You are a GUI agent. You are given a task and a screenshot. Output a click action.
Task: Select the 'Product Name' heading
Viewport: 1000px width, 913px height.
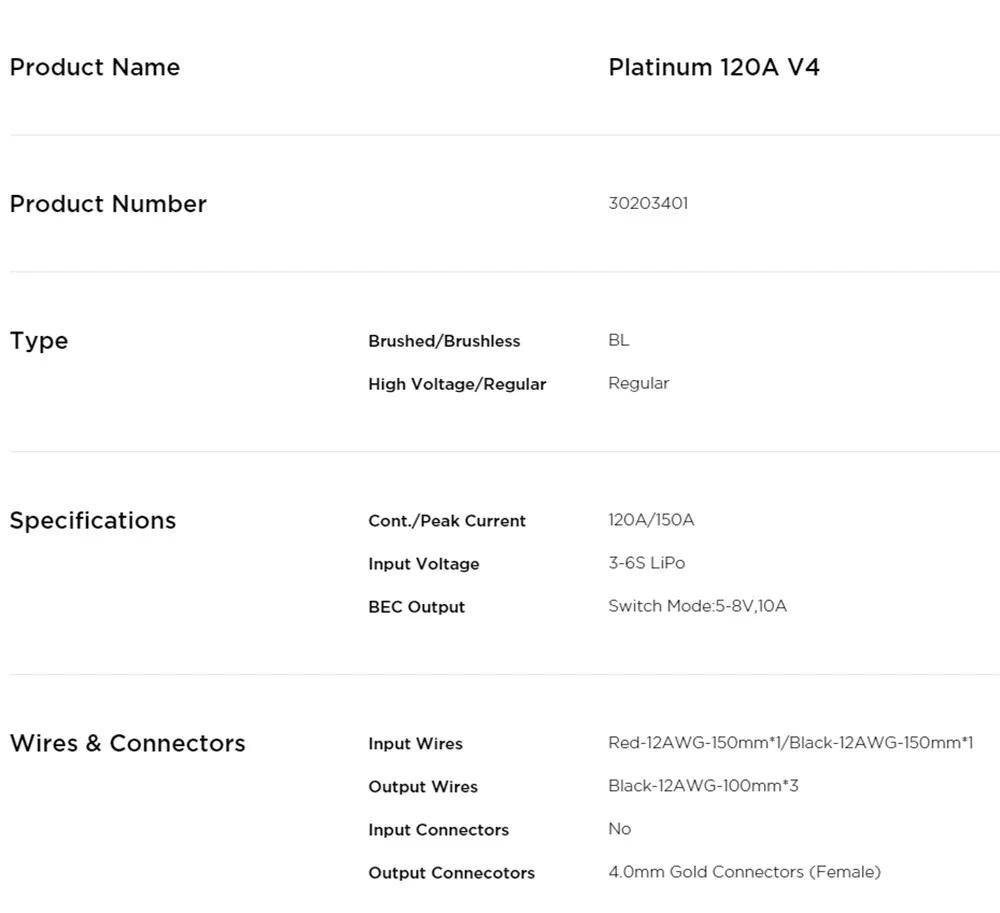pyautogui.click(x=95, y=67)
